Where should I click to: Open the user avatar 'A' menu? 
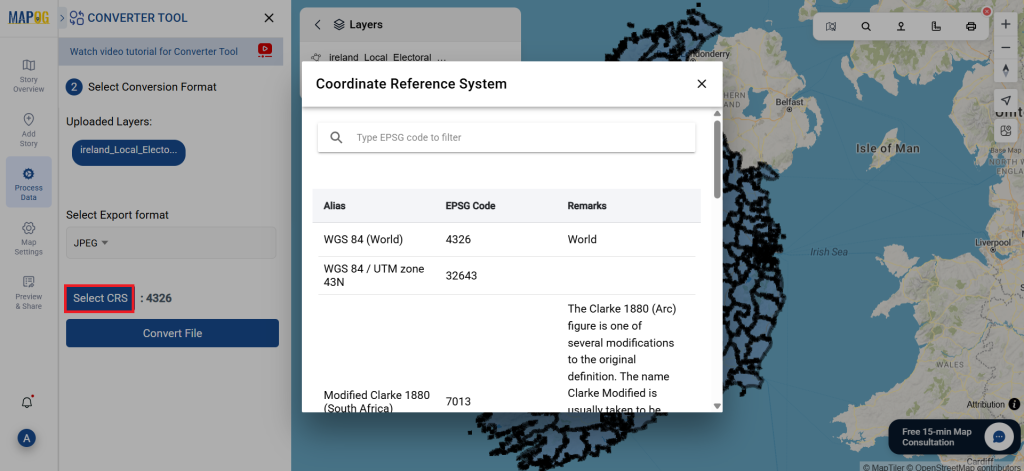(x=27, y=438)
